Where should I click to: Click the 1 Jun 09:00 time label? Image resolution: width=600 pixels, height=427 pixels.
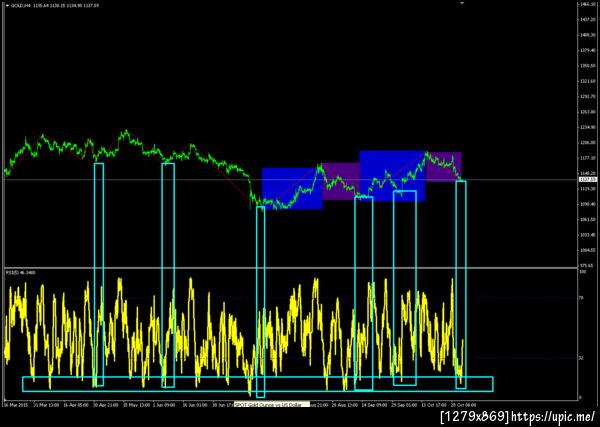(x=164, y=405)
